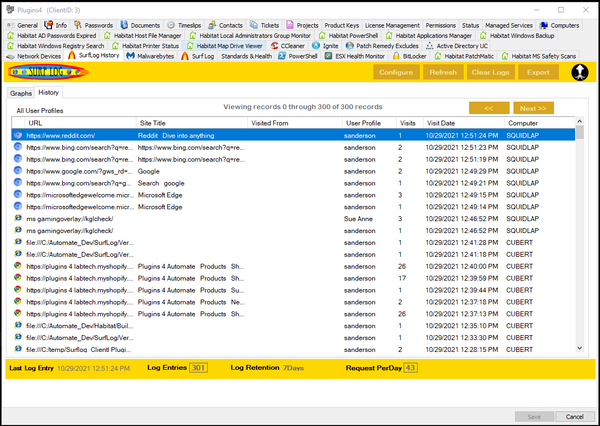This screenshot has width=600, height=426.
Task: Click the squid icon beside Export
Action: coord(580,72)
